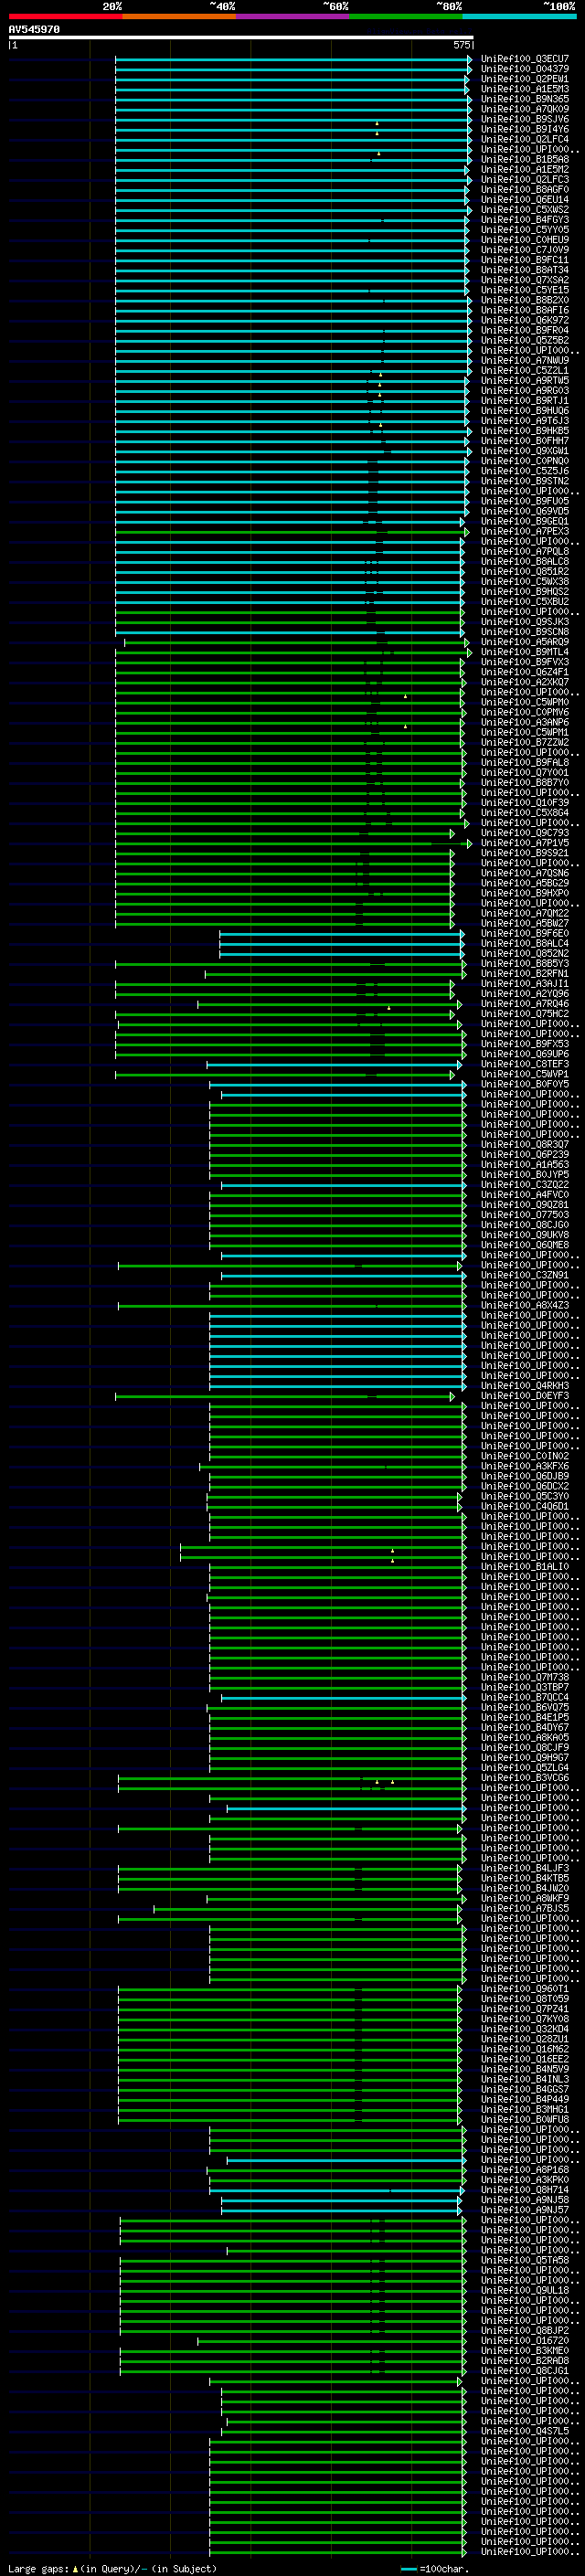
Task: Click label UniRef100_Q75HC2
Action: (524, 1014)
